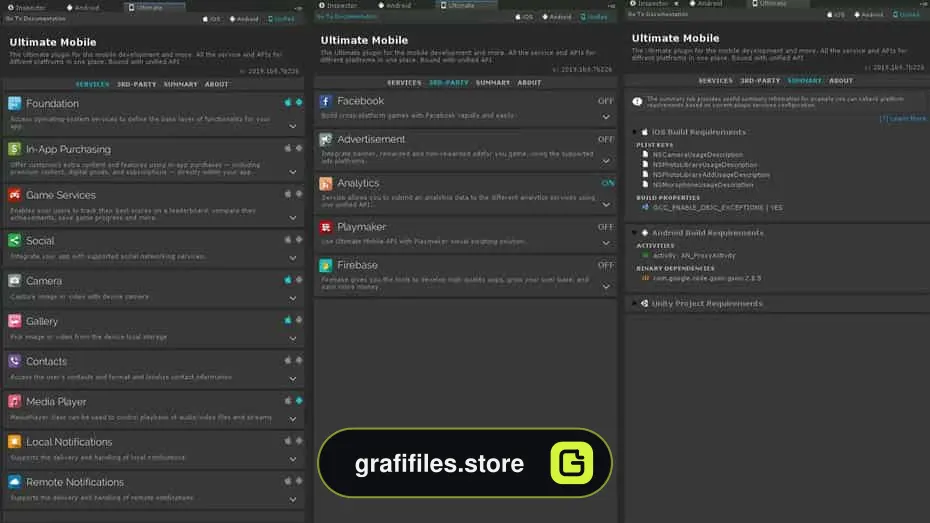Screen dimensions: 930x523
Task: Open ABOUT tab in the Services panel
Action: [216, 85]
